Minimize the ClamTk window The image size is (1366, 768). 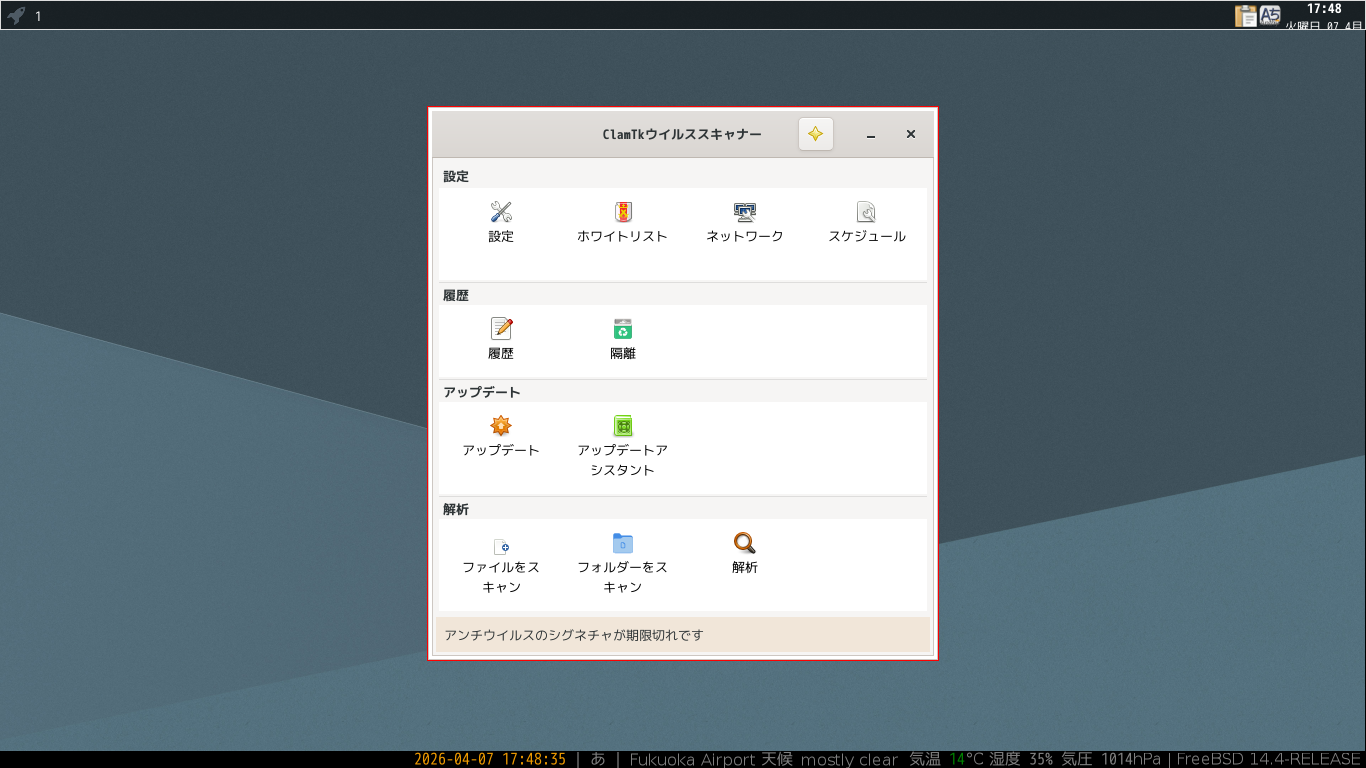tap(871, 134)
